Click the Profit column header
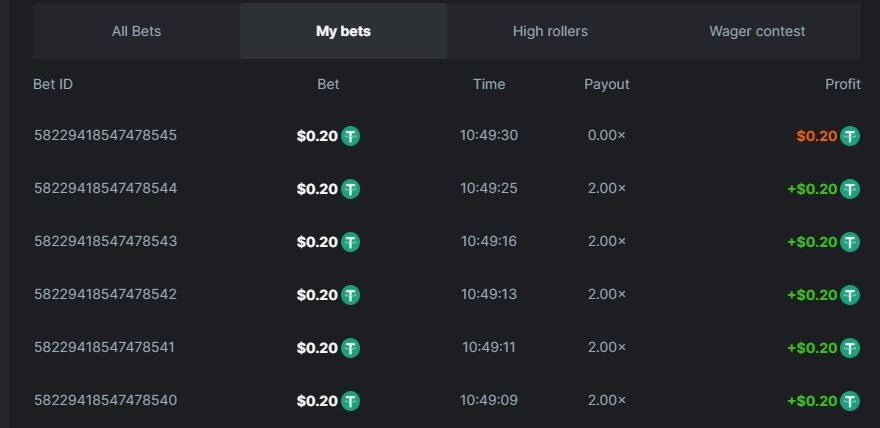This screenshot has width=880, height=428. click(842, 84)
